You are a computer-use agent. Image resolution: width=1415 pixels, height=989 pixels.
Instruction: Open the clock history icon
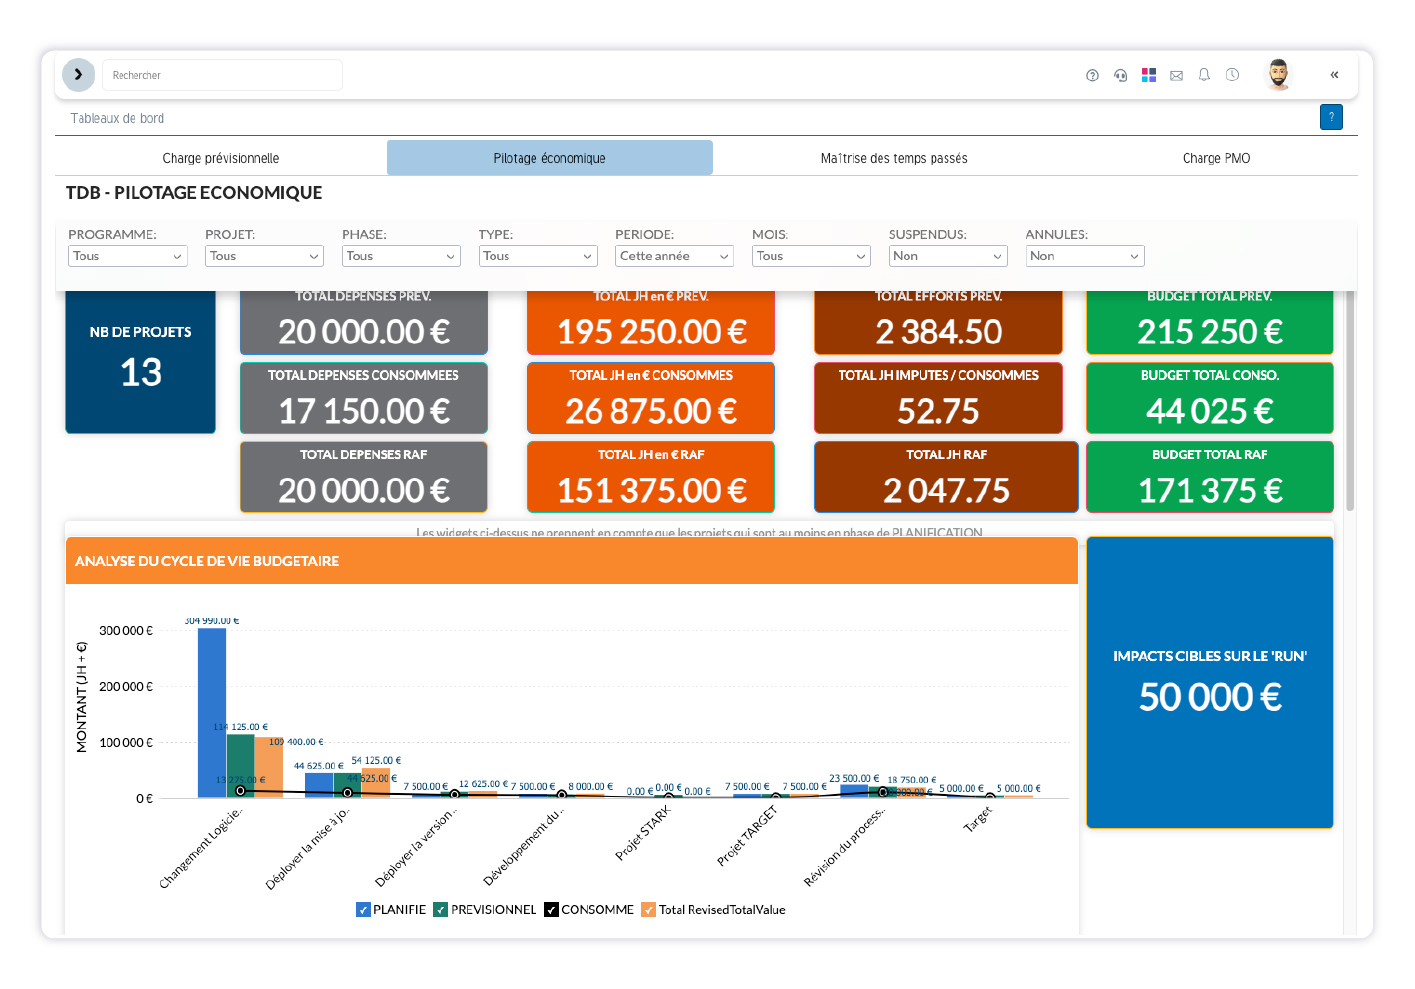pyautogui.click(x=1232, y=74)
